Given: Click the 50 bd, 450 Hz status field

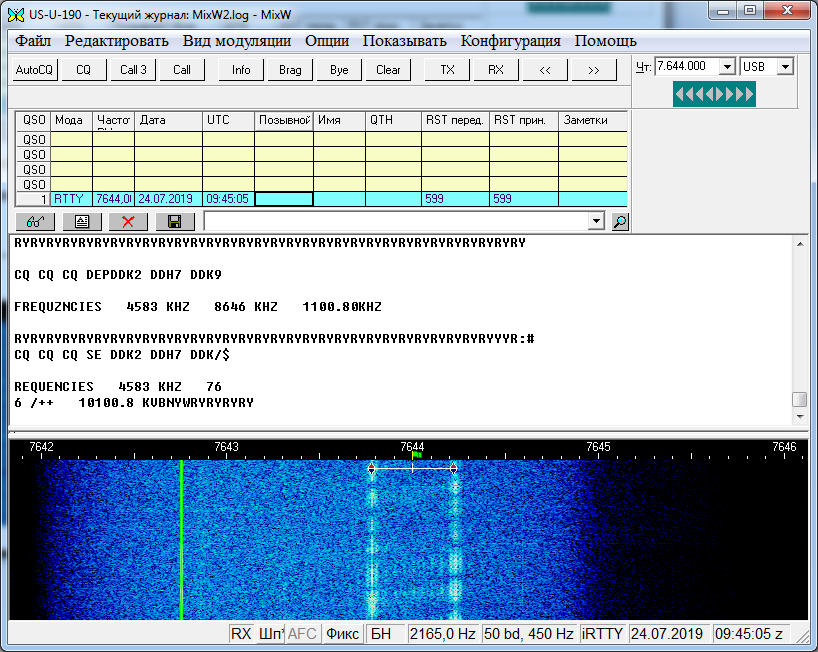Looking at the screenshot, I should 528,634.
